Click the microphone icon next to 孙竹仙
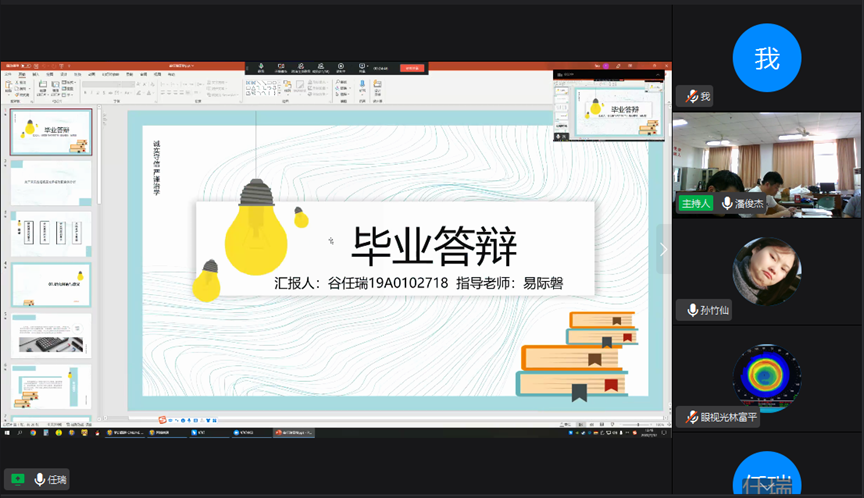The height and width of the screenshot is (498, 864). (x=692, y=311)
